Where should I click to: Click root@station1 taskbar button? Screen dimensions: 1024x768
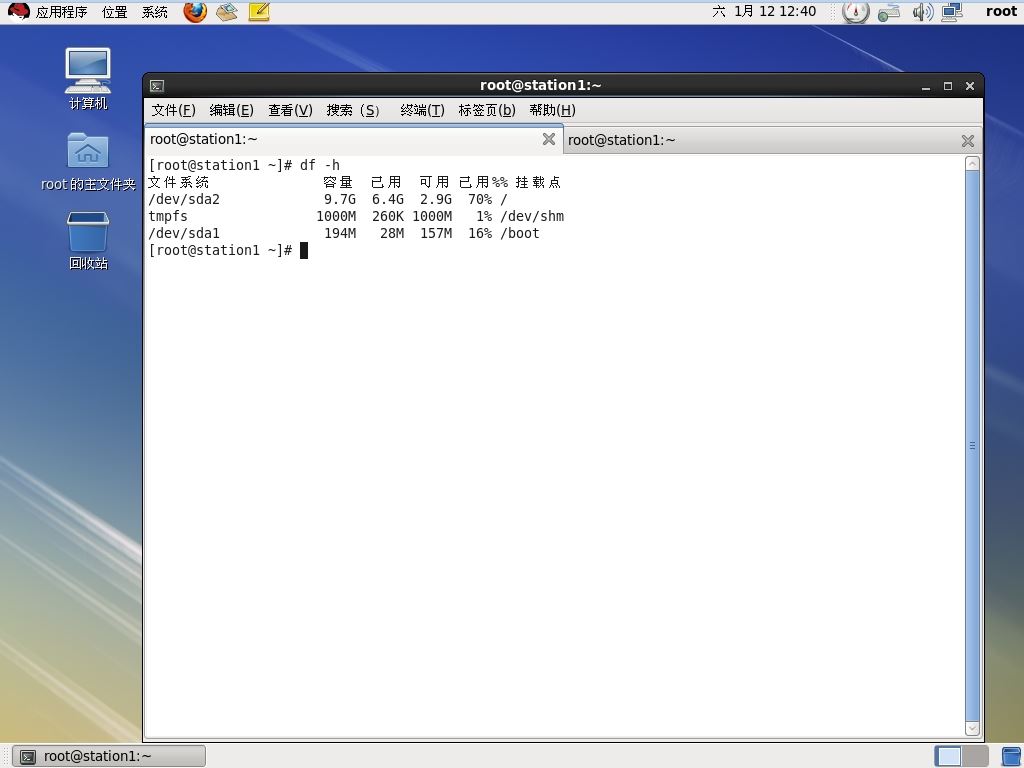(x=109, y=756)
